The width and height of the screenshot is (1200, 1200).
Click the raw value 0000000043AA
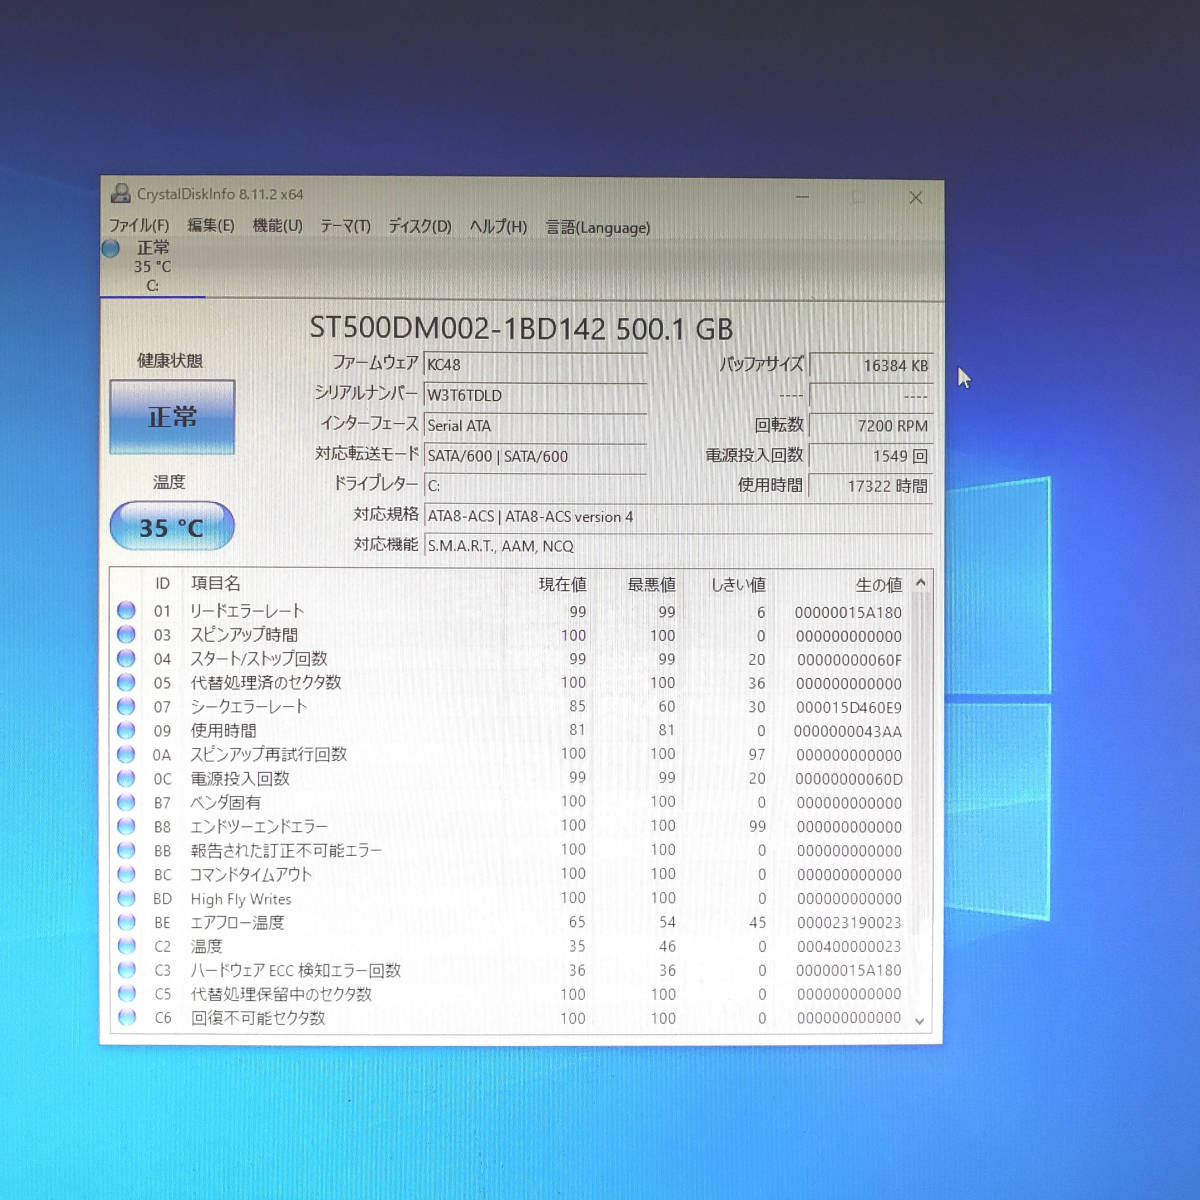(848, 732)
